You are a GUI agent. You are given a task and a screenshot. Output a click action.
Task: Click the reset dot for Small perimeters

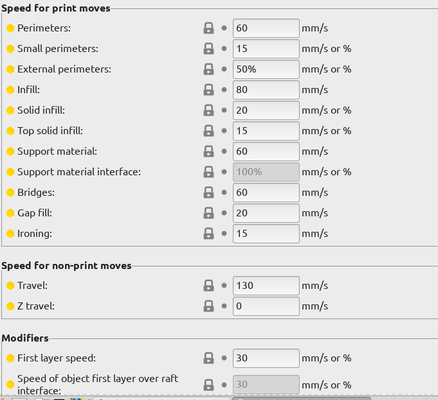(224, 49)
